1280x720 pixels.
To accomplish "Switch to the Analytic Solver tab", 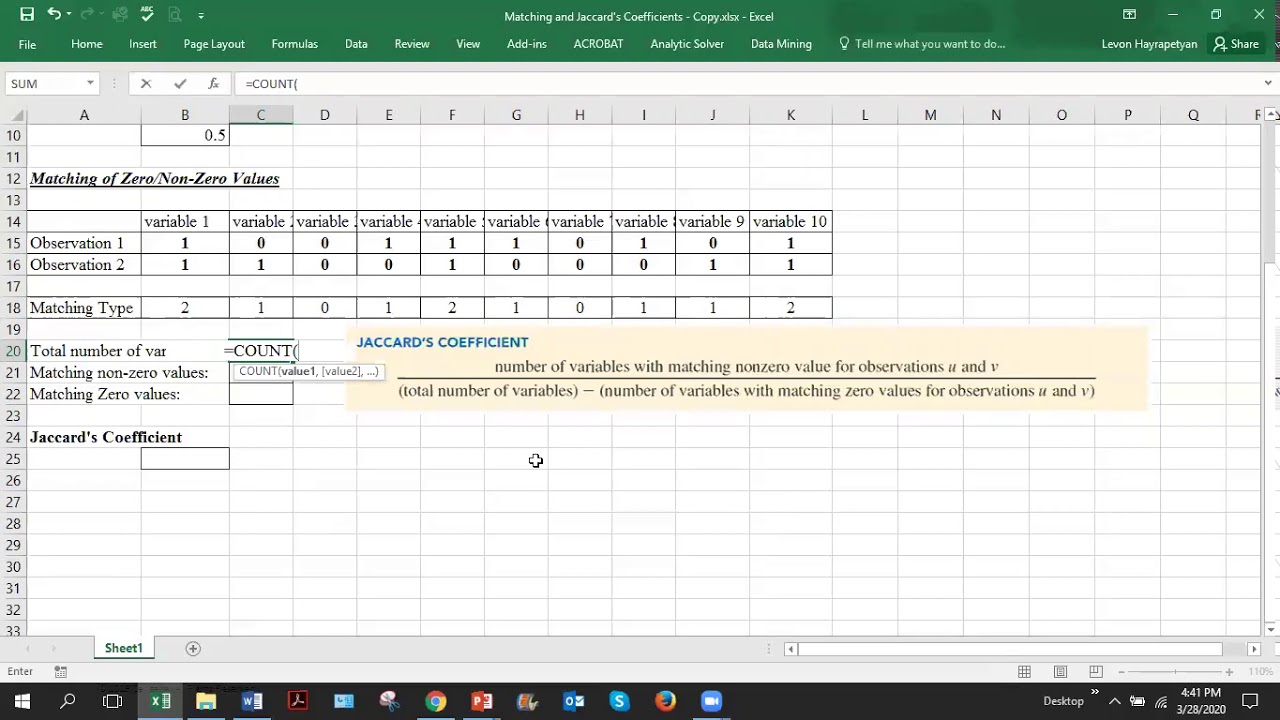I will point(687,44).
